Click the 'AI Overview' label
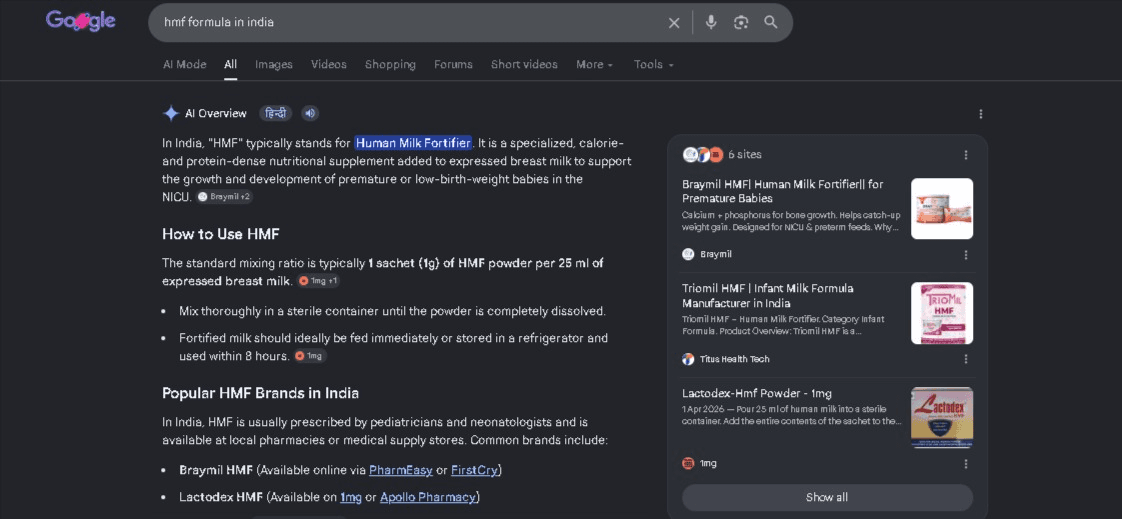Image resolution: width=1122 pixels, height=519 pixels. point(215,113)
